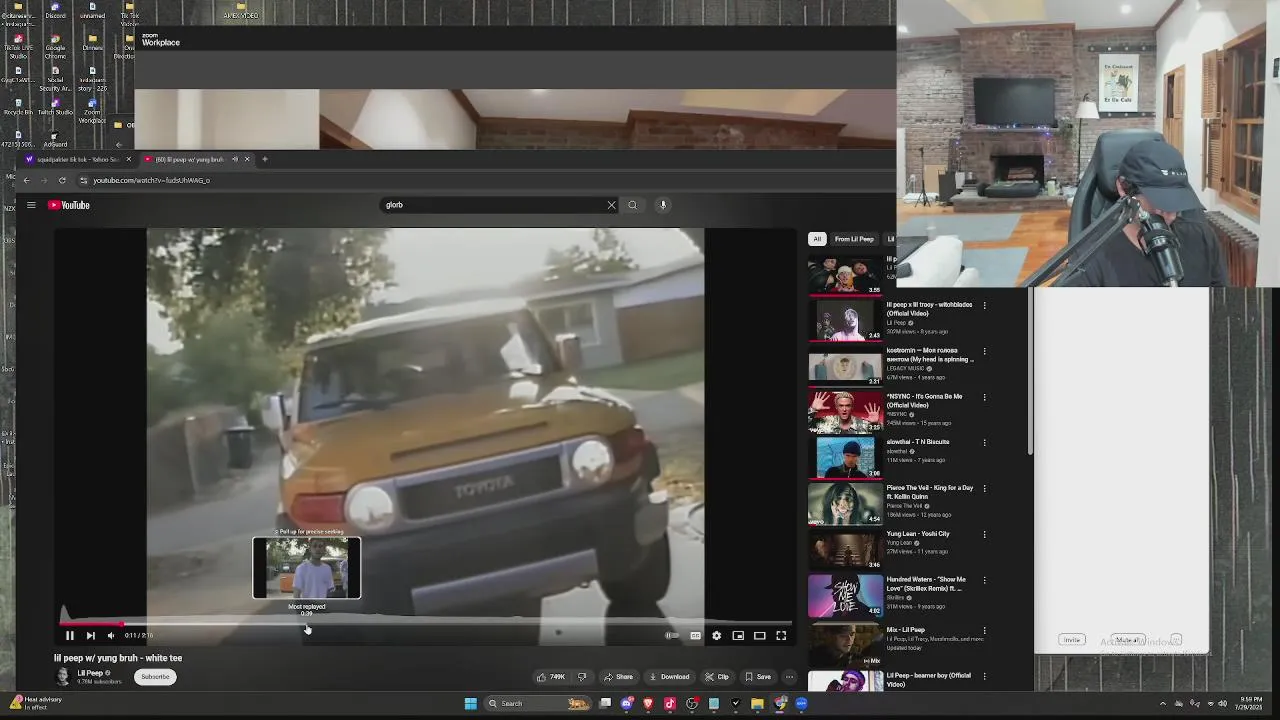Viewport: 1280px width, 720px height.
Task: Open NSYNC It's Gonna Be Me thumbnail
Action: [x=845, y=412]
